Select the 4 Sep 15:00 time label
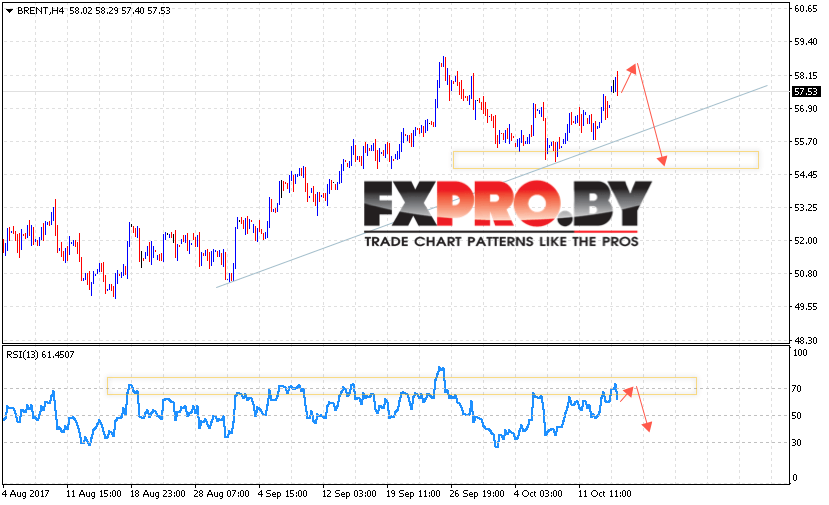Viewport: 829px width, 505px height. pyautogui.click(x=283, y=494)
